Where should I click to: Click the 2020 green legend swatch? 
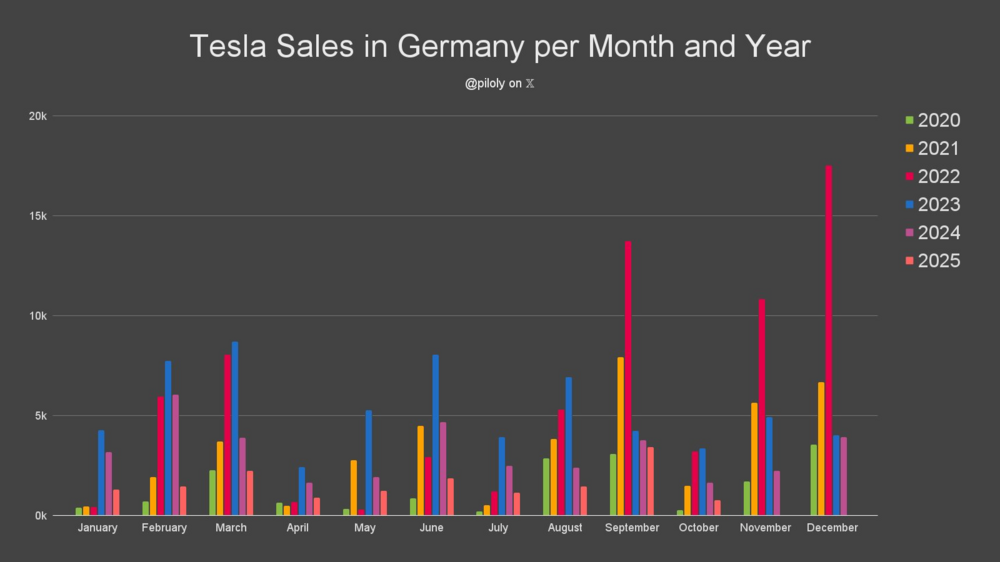(909, 121)
